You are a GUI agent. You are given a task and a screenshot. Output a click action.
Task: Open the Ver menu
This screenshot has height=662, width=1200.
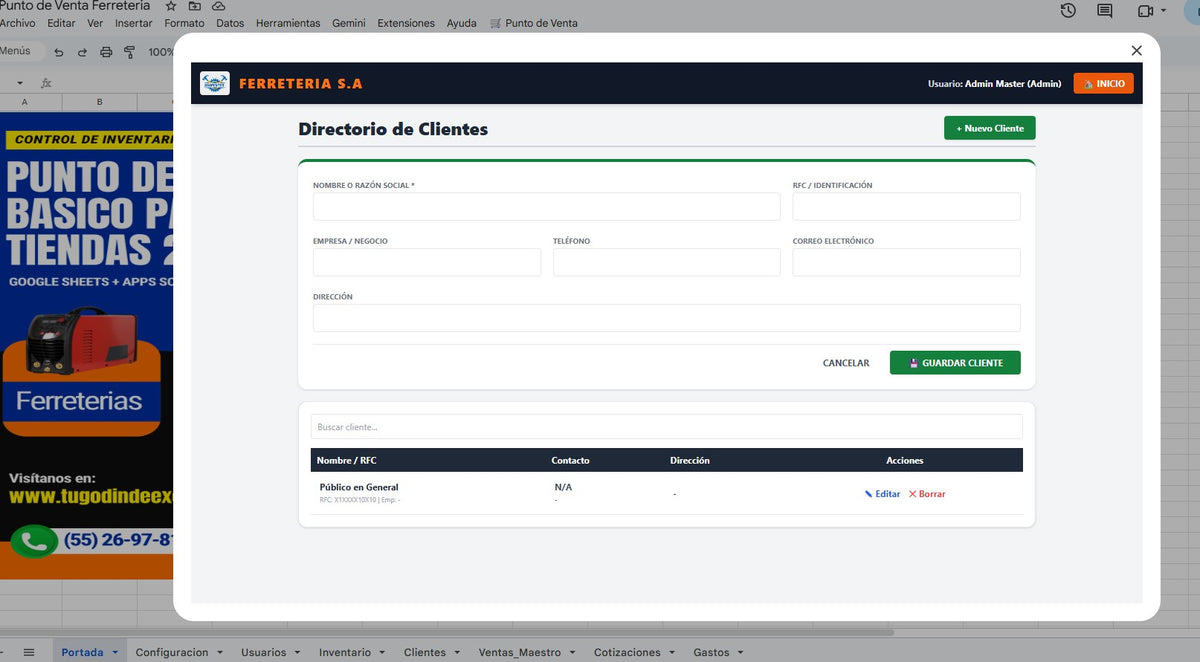point(95,23)
